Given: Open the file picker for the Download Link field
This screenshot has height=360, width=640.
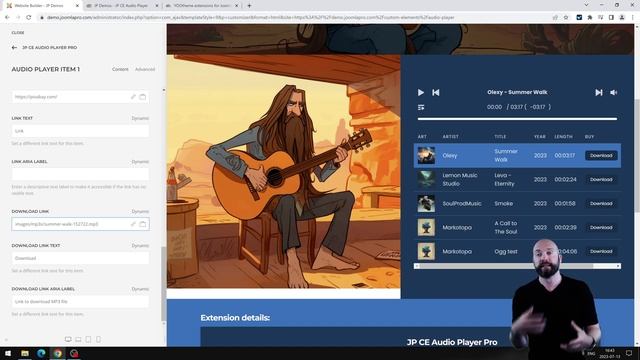Looking at the screenshot, I should (142, 224).
